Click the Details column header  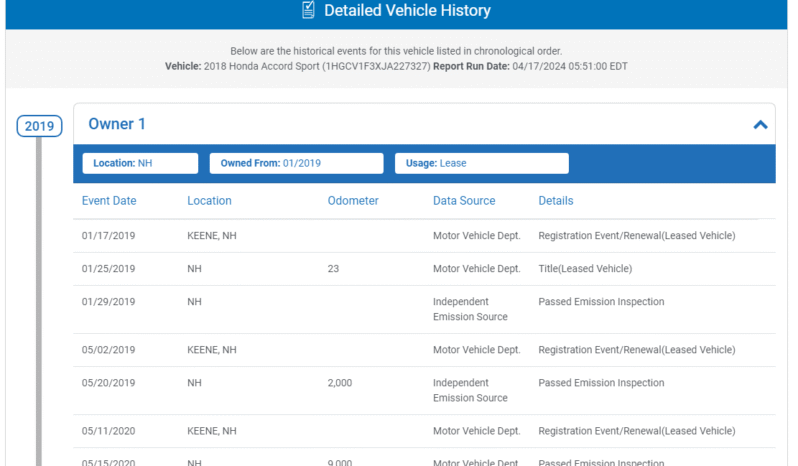pyautogui.click(x=556, y=201)
